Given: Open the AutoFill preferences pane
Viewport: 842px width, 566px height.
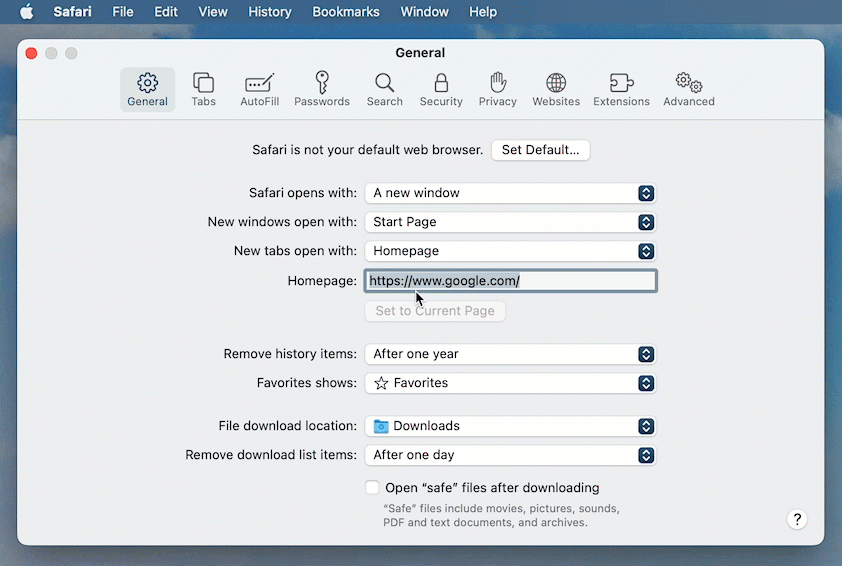Looking at the screenshot, I should 259,90.
